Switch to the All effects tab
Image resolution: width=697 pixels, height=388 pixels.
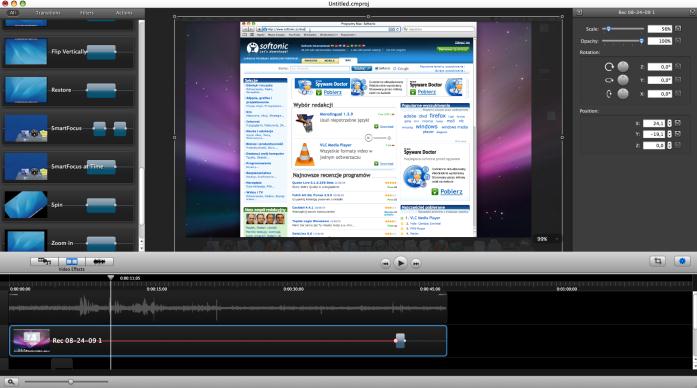click(13, 12)
